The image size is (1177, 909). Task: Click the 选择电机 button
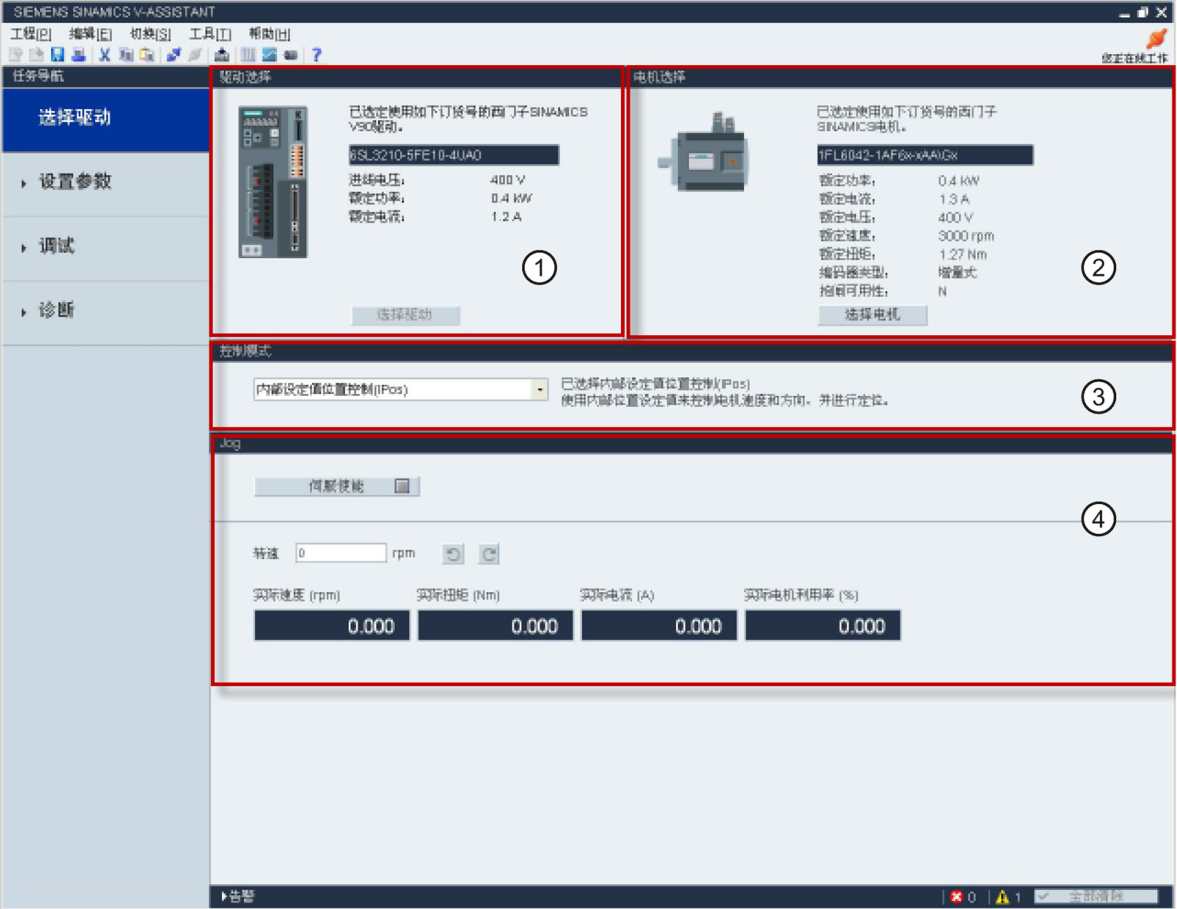coord(872,315)
